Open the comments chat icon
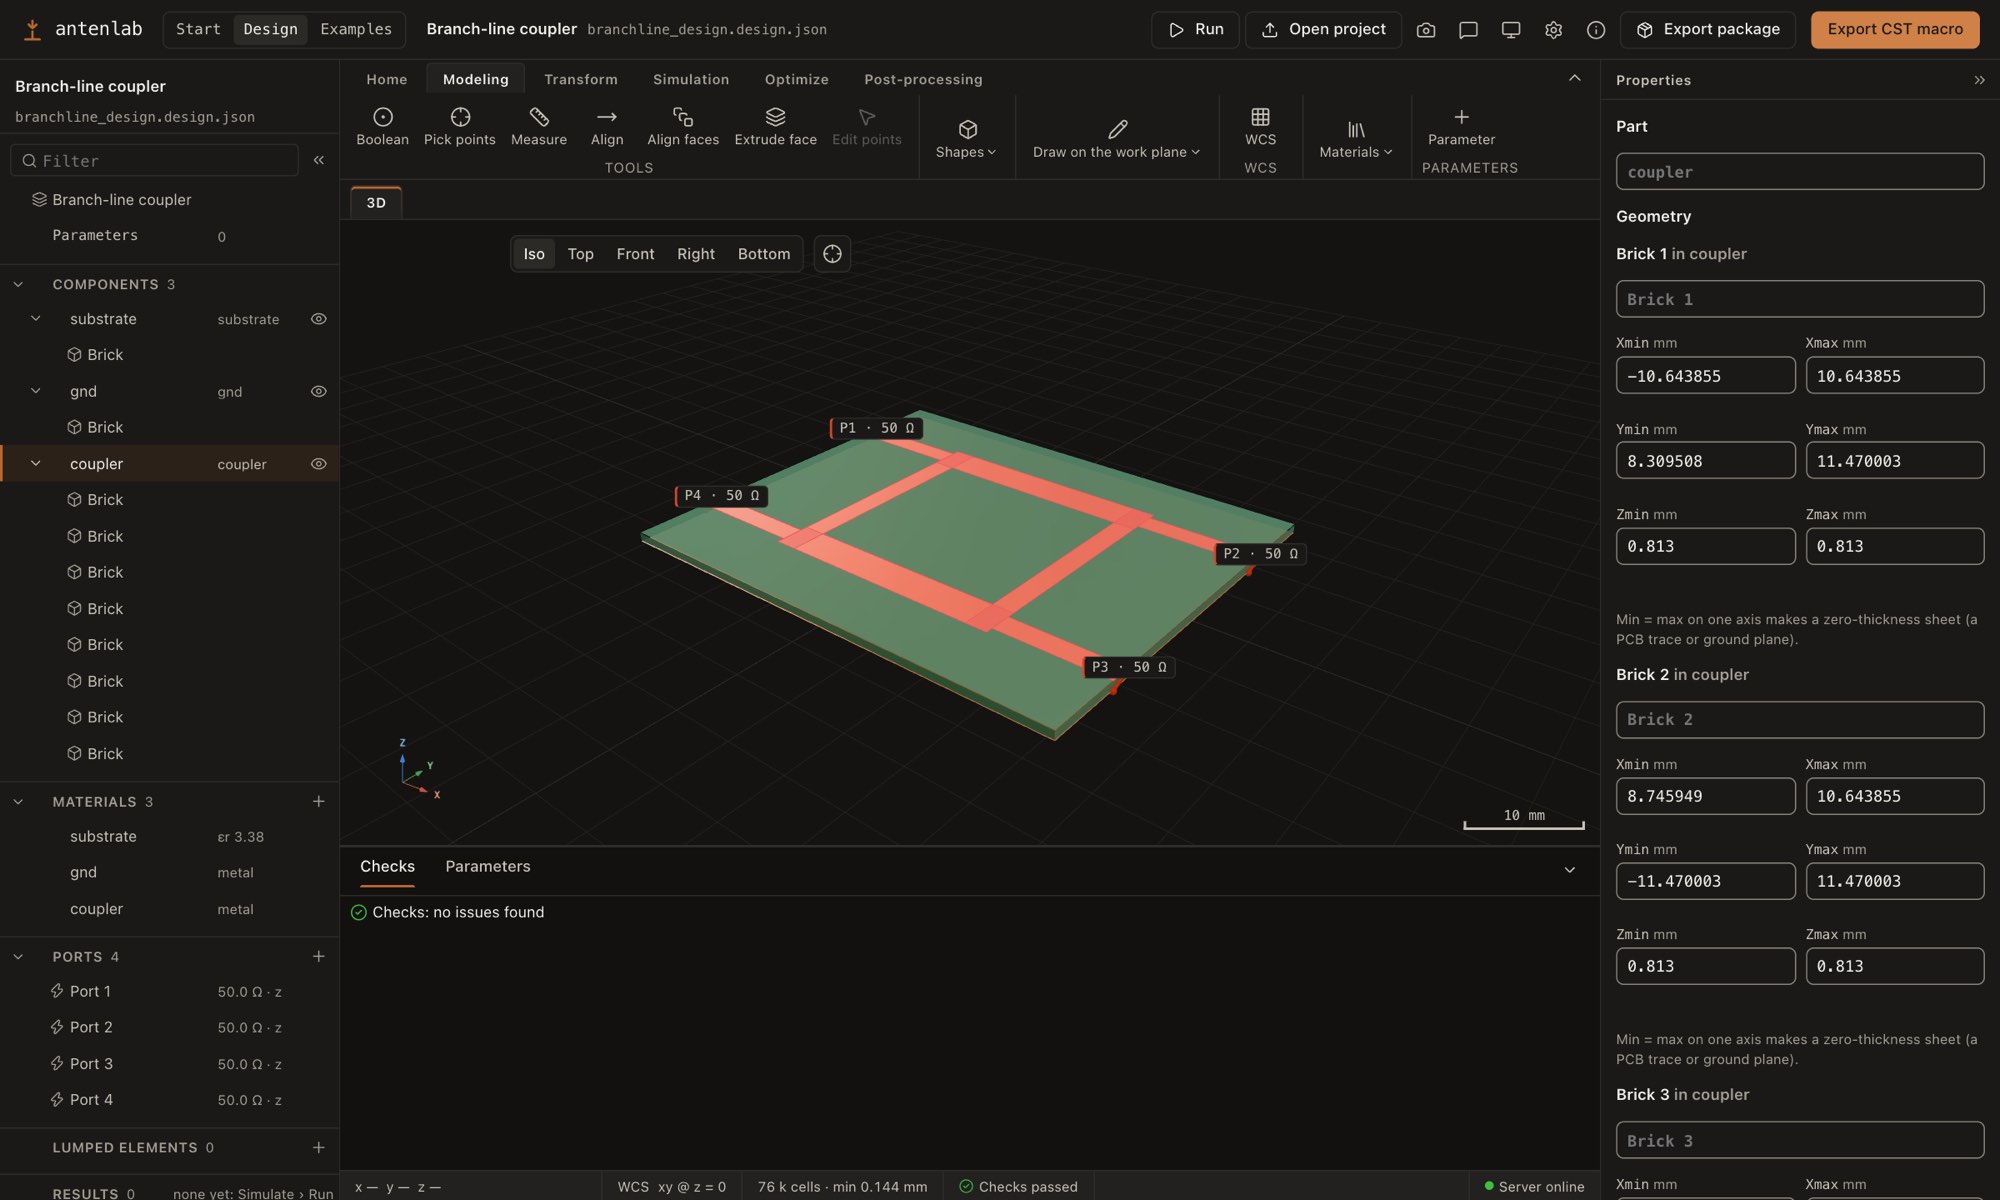The image size is (2000, 1200). [1468, 30]
